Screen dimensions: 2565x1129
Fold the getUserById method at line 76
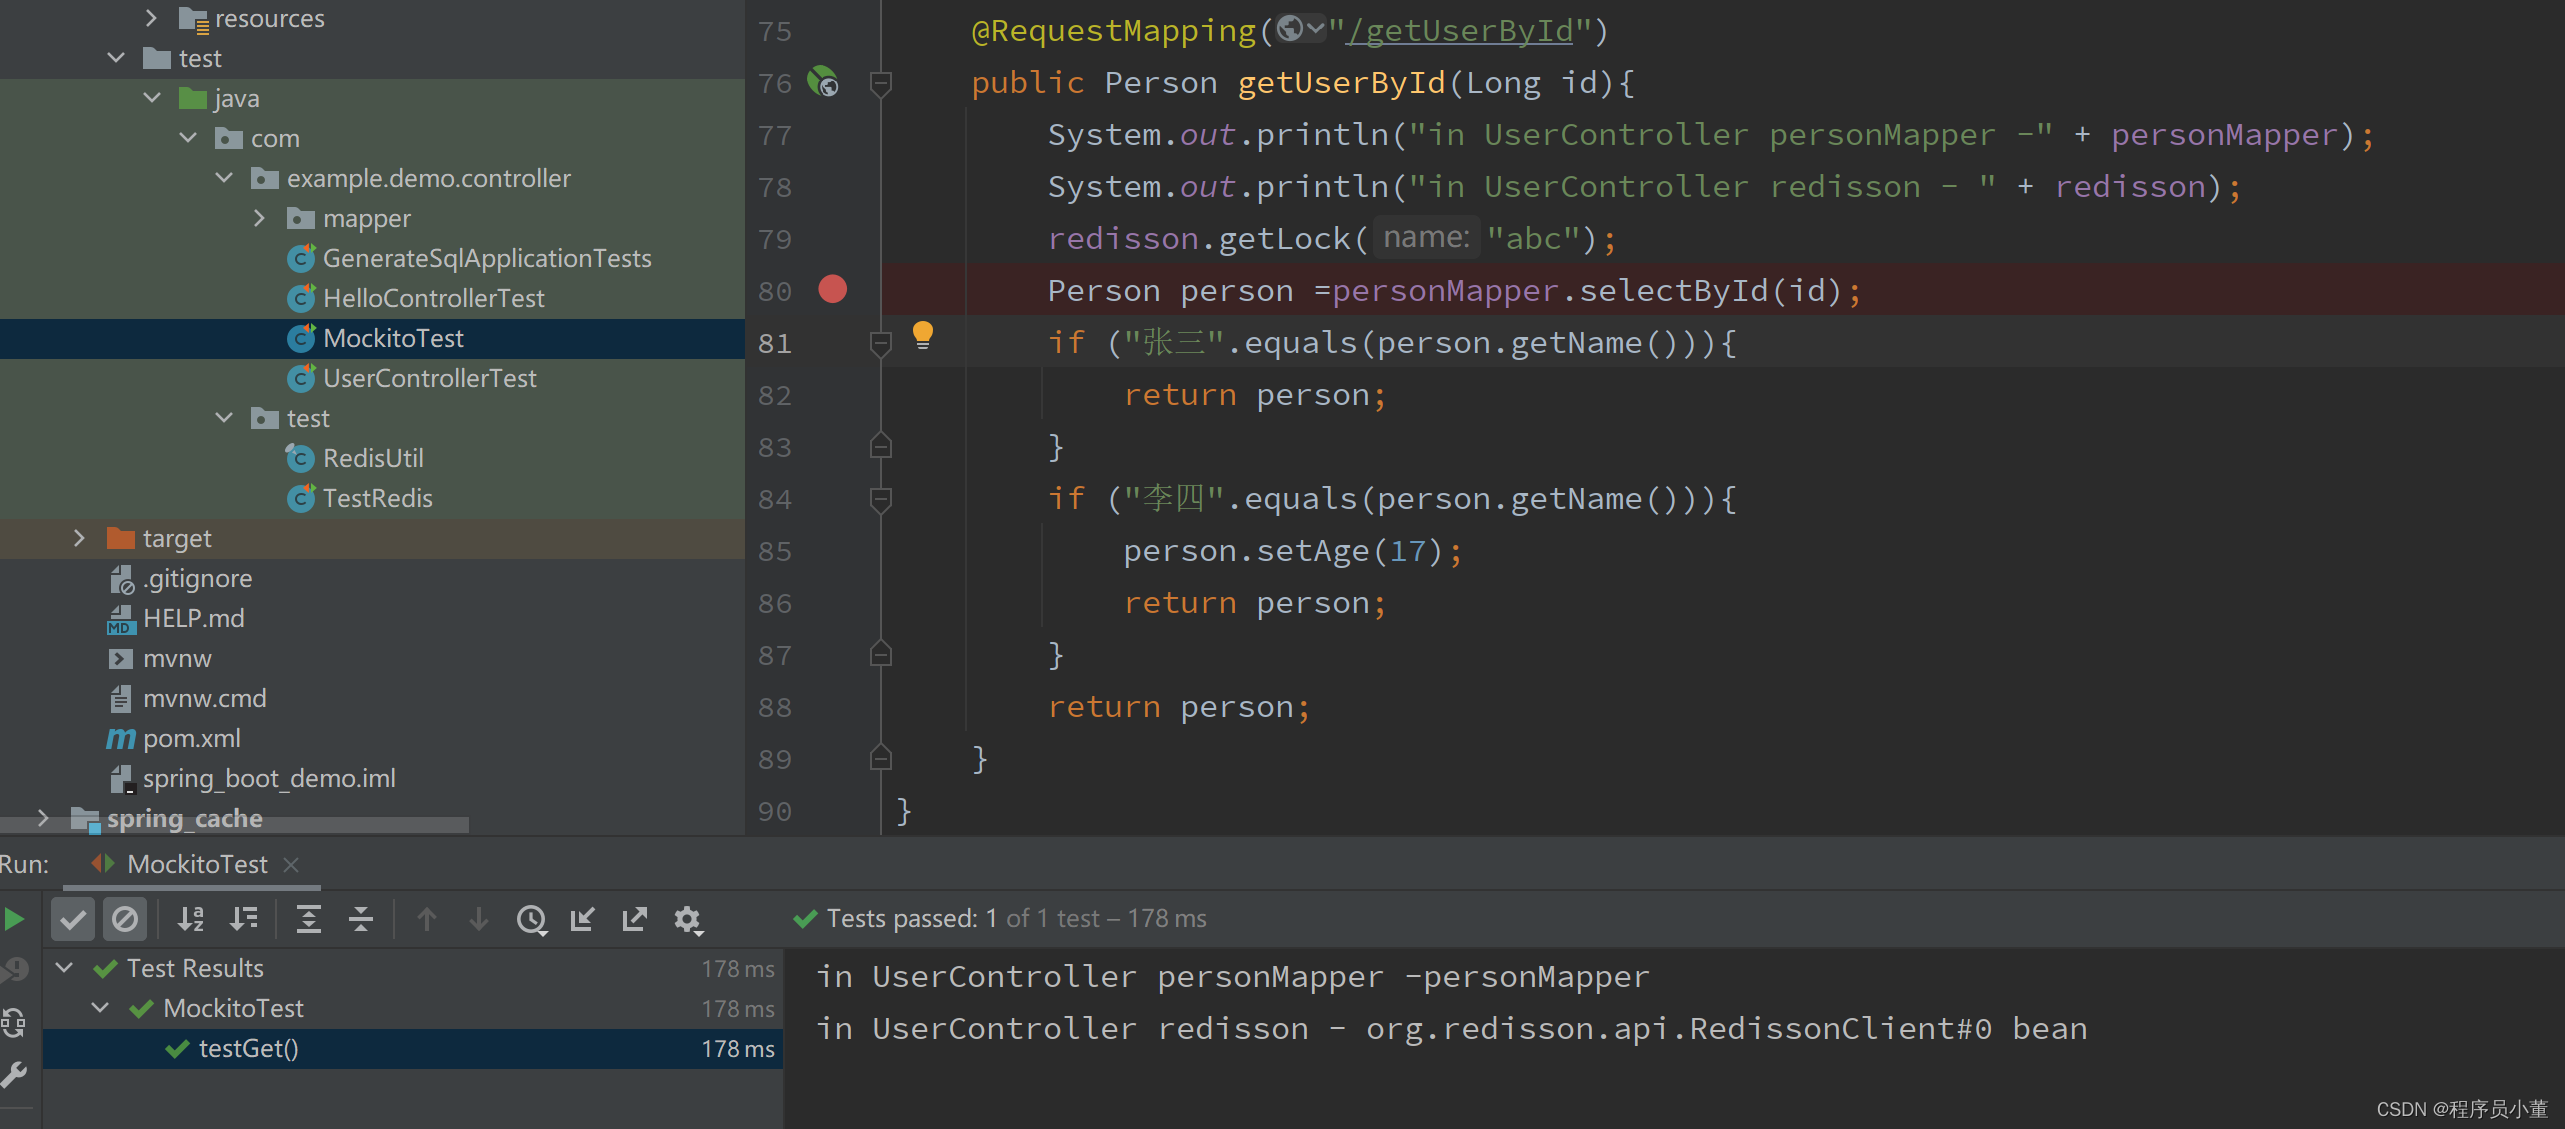click(x=881, y=84)
